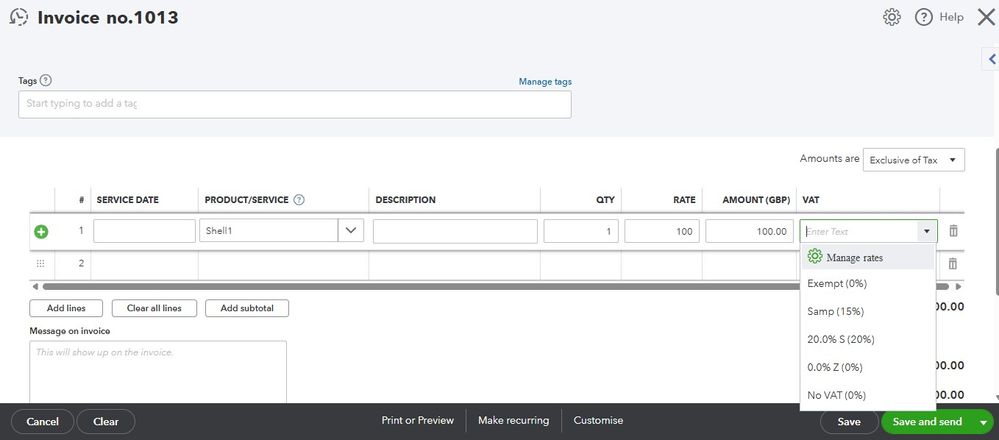Click the QTY field showing 1
The width and height of the screenshot is (999, 440).
[581, 231]
